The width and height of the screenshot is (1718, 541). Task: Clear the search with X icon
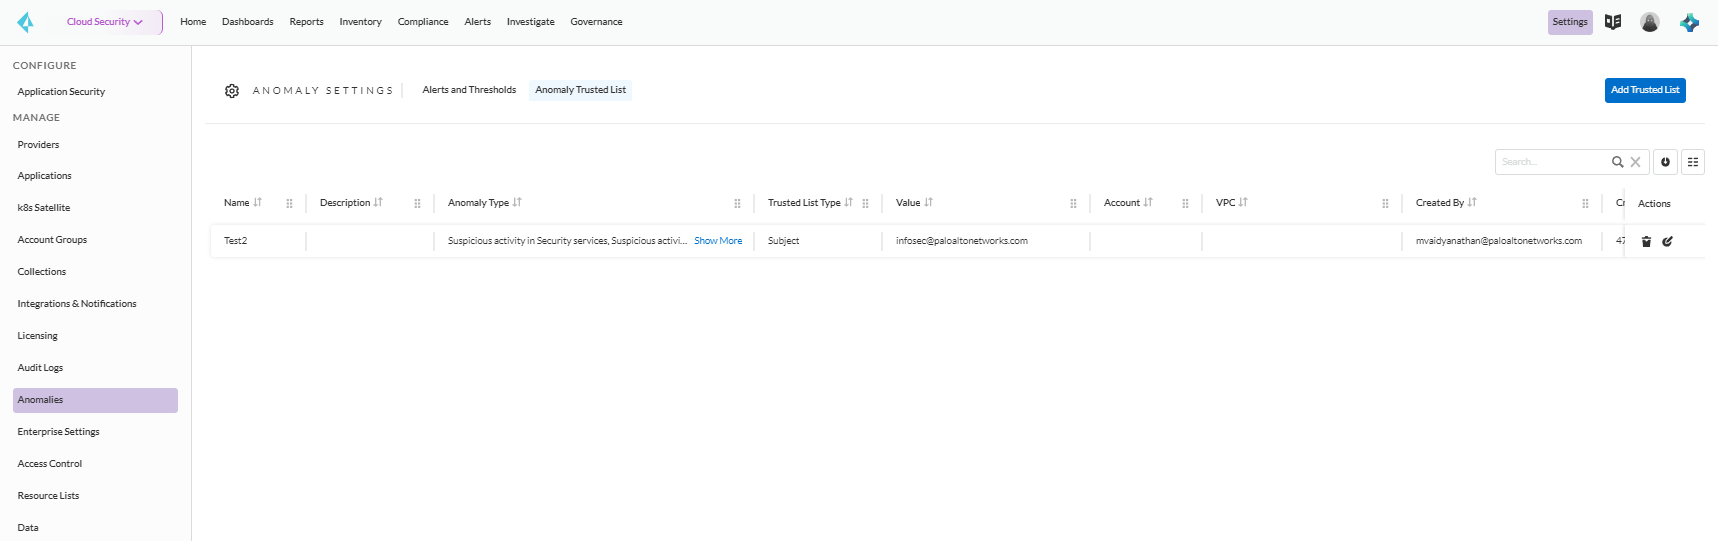coord(1636,162)
